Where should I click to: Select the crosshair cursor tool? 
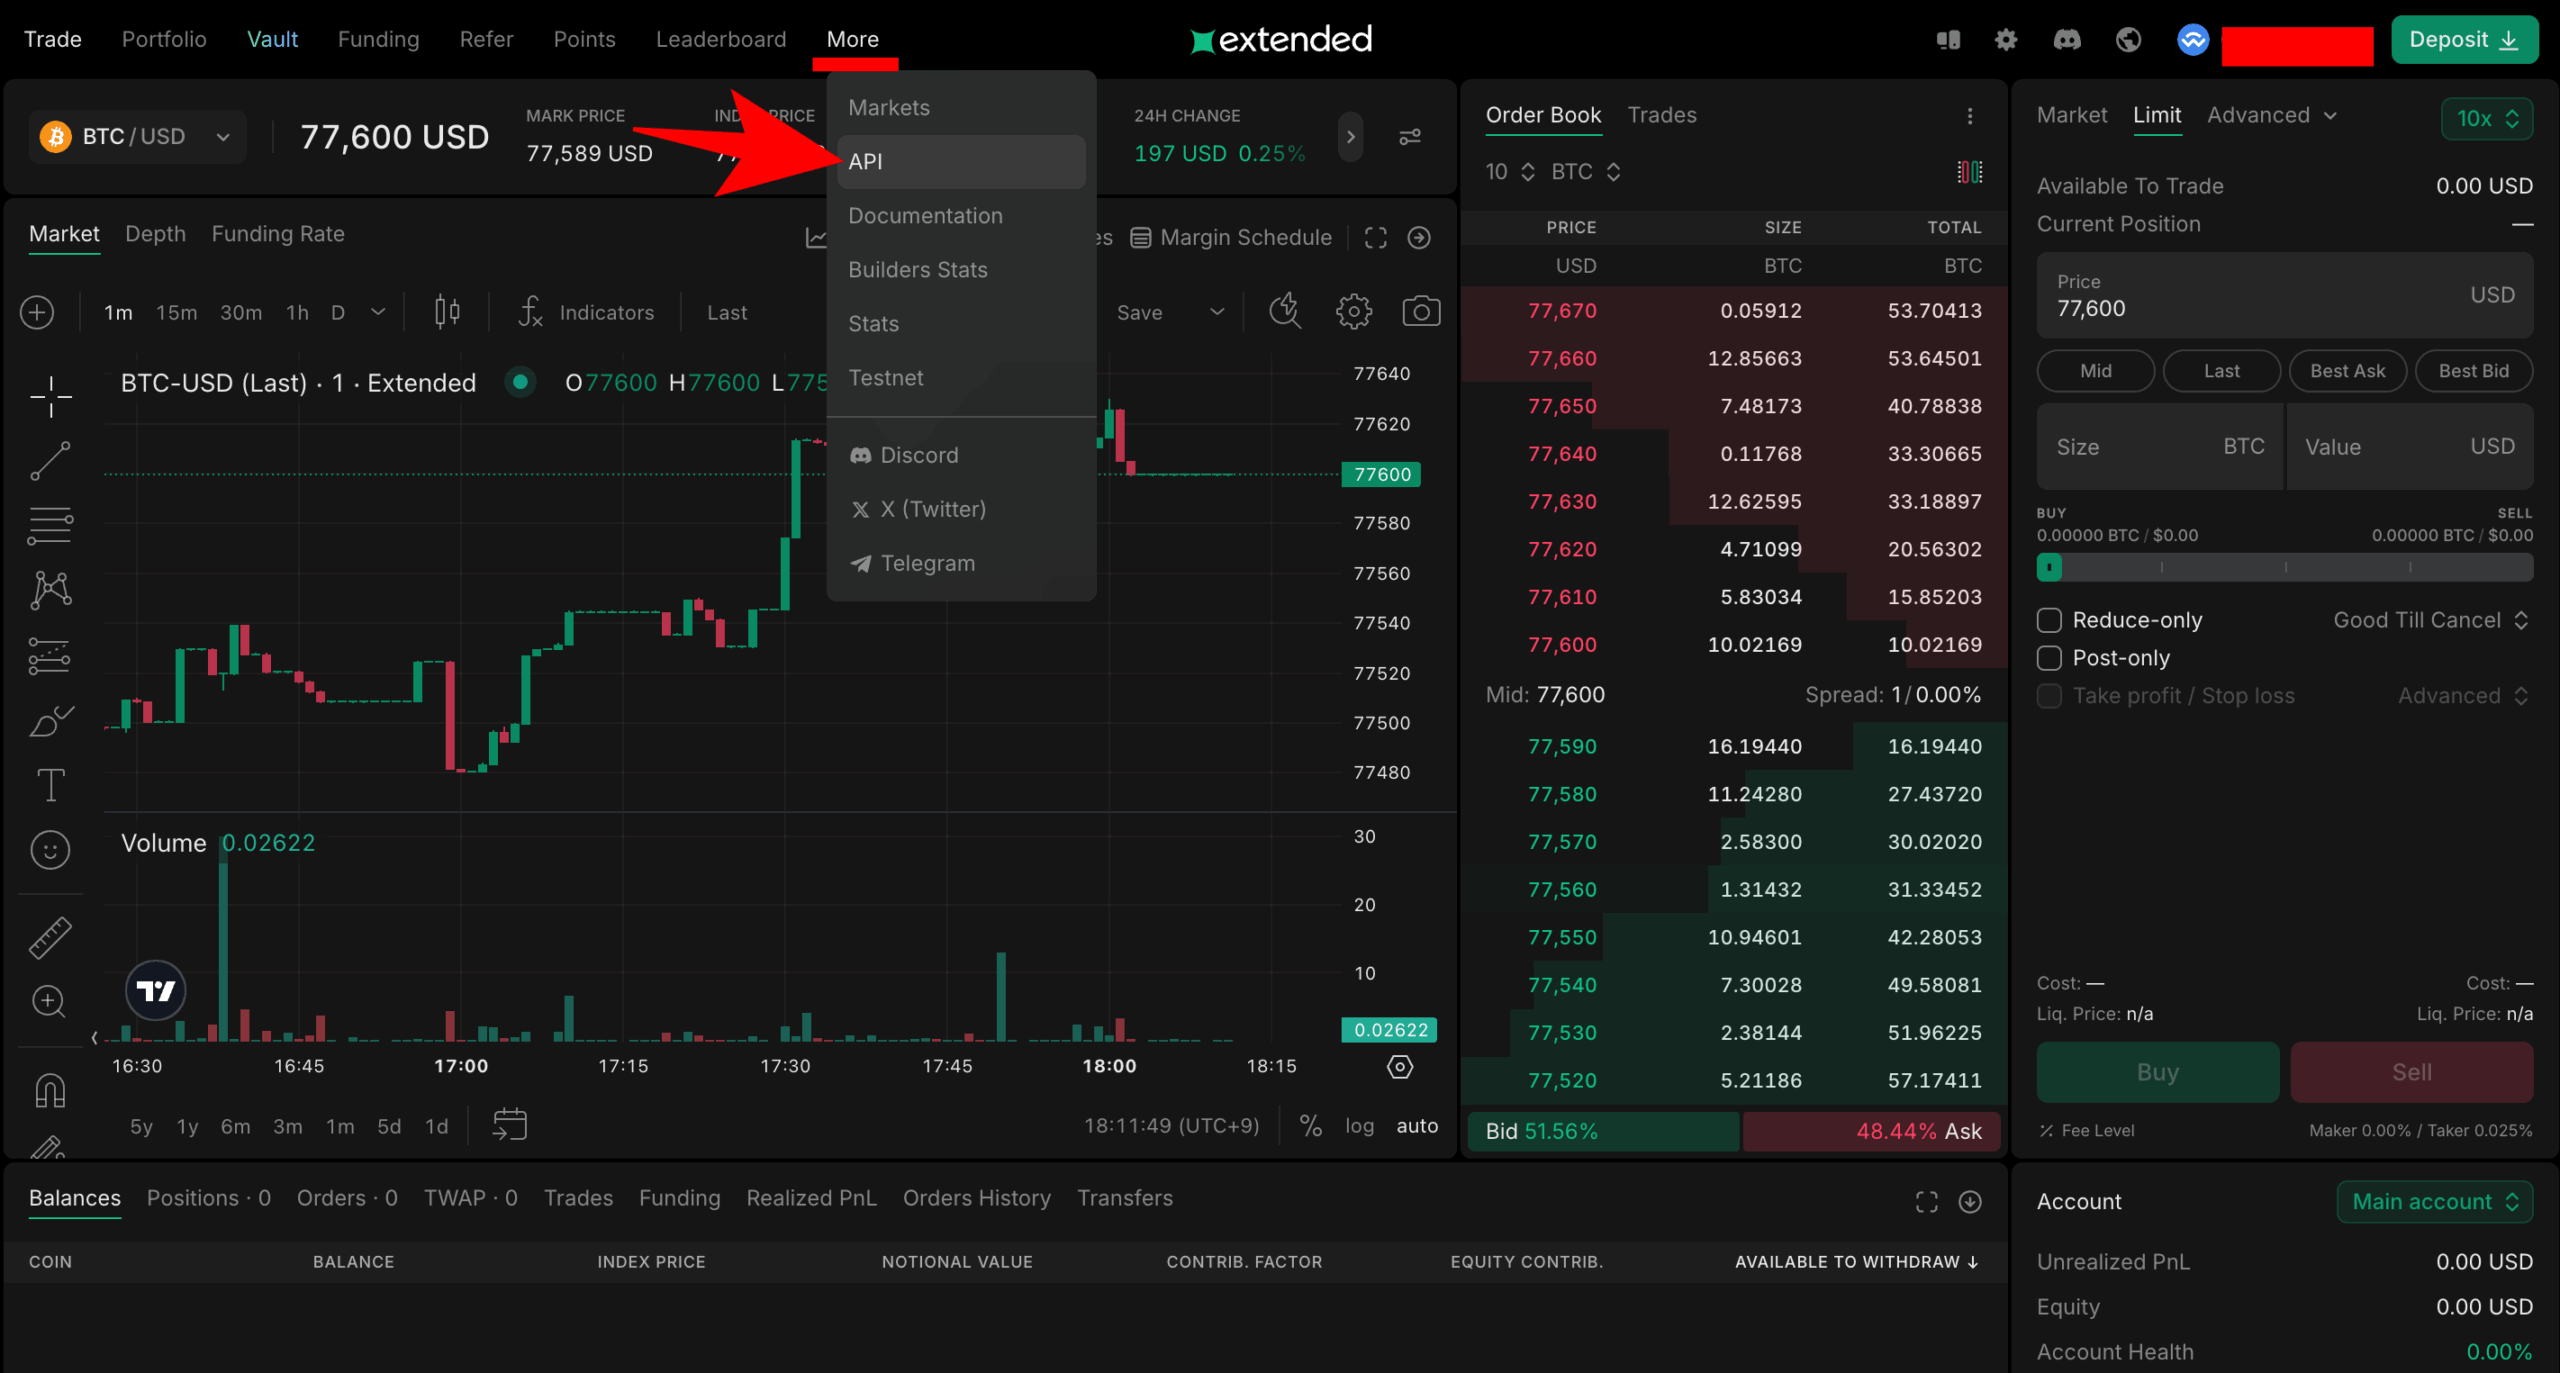50,397
